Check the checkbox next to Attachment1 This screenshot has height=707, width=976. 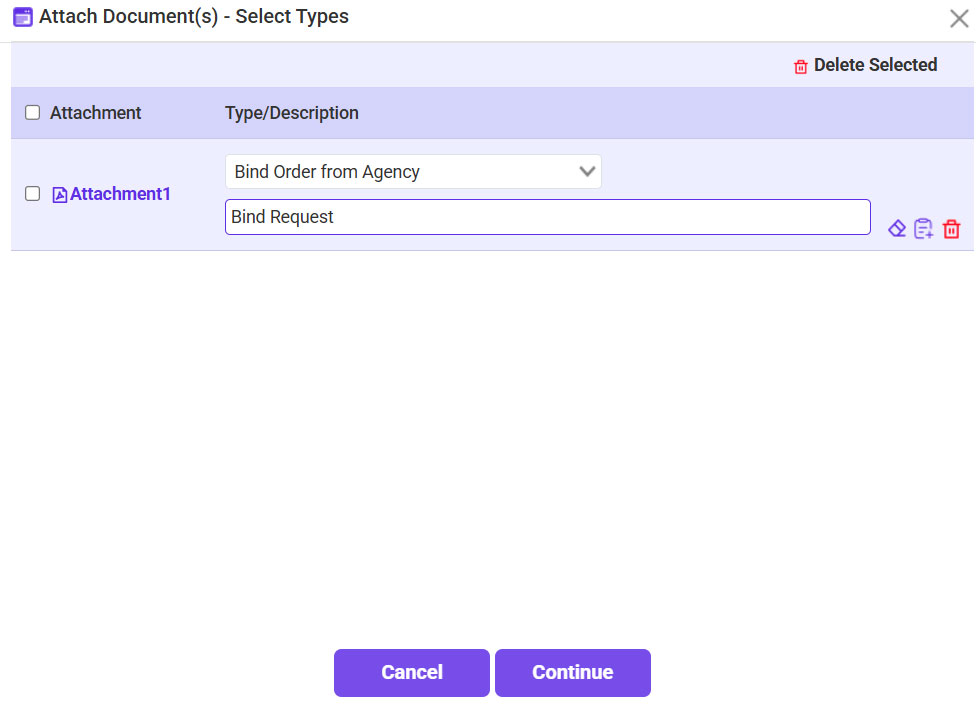coord(32,193)
